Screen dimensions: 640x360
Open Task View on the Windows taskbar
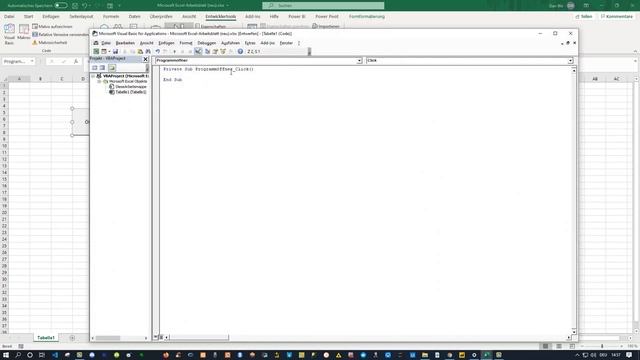point(42,355)
